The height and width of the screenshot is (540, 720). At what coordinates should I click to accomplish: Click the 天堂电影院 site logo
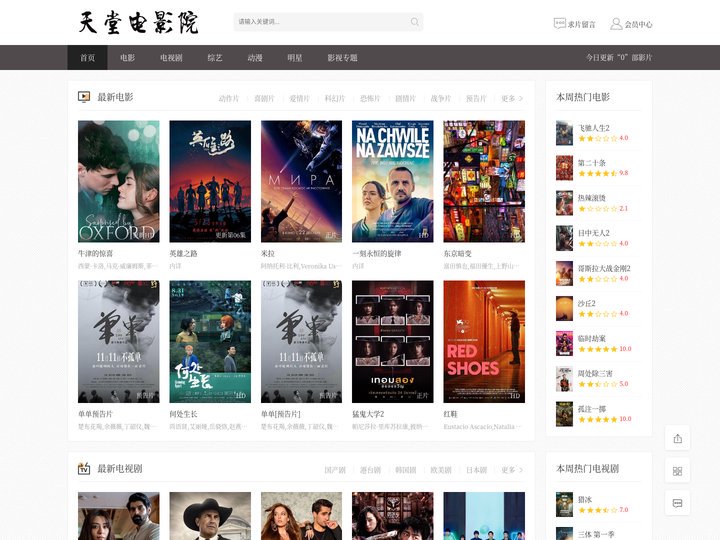(138, 22)
